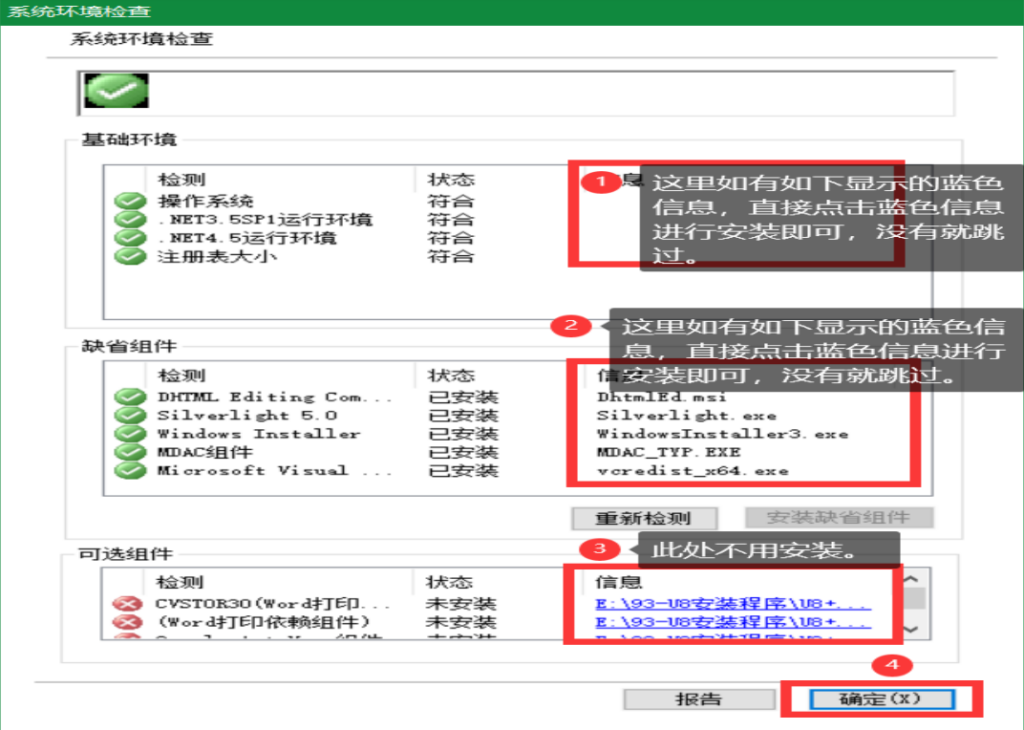The image size is (1024, 730).
Task: Click the 检测 column header in 缺省组件
Action: point(181,375)
